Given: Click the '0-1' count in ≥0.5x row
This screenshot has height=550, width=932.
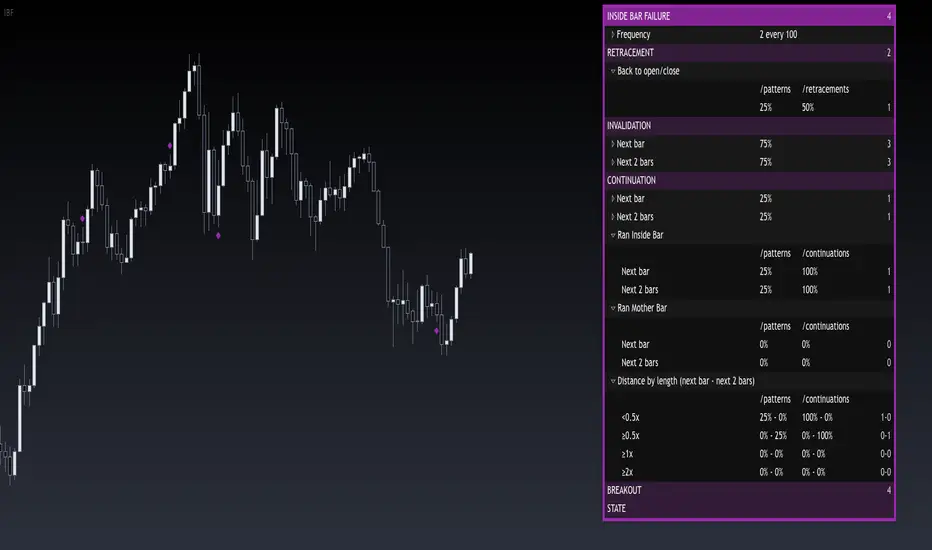Looking at the screenshot, I should [886, 436].
